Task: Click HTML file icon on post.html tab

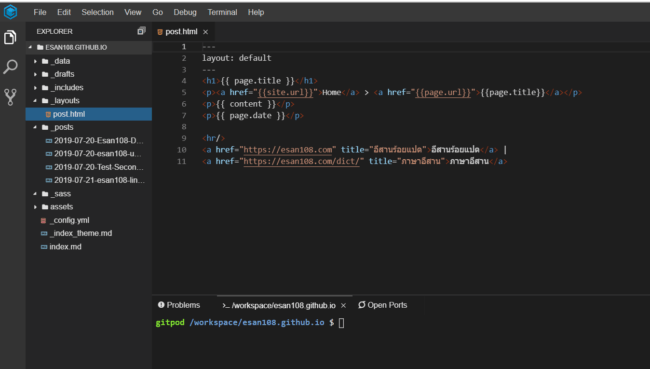Action: (x=160, y=32)
